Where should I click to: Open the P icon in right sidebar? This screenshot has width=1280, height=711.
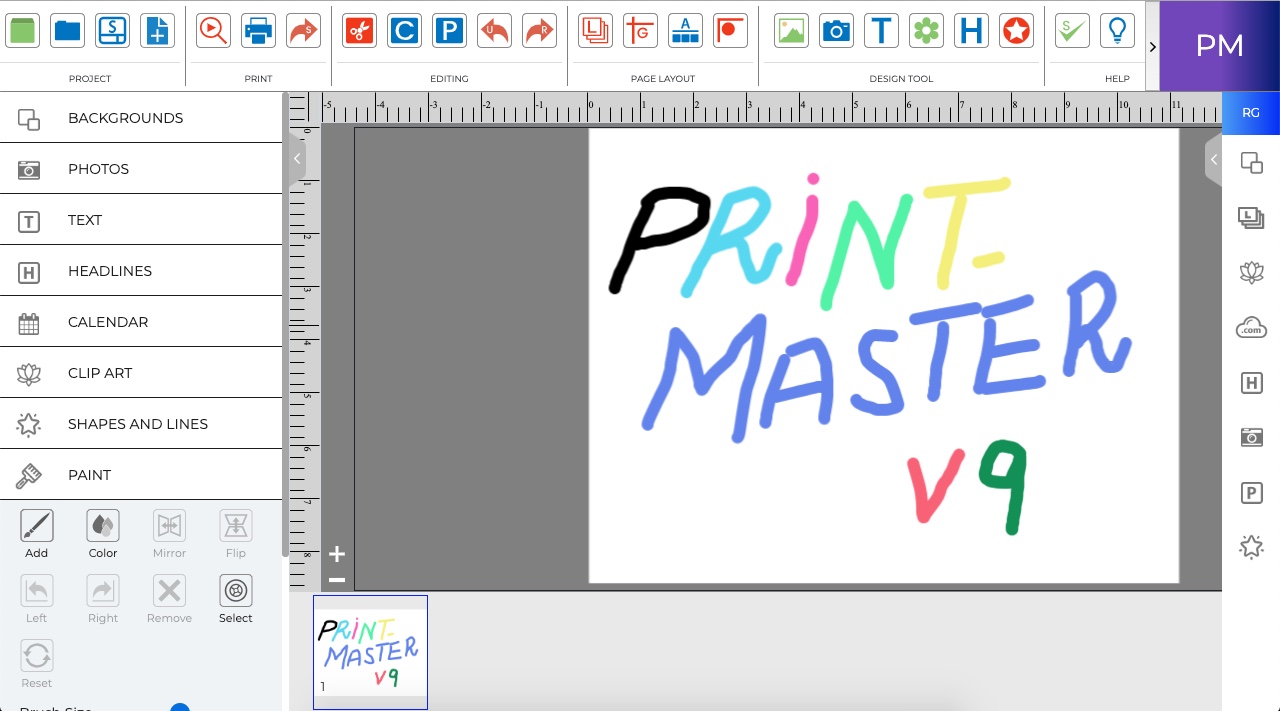coord(1251,492)
